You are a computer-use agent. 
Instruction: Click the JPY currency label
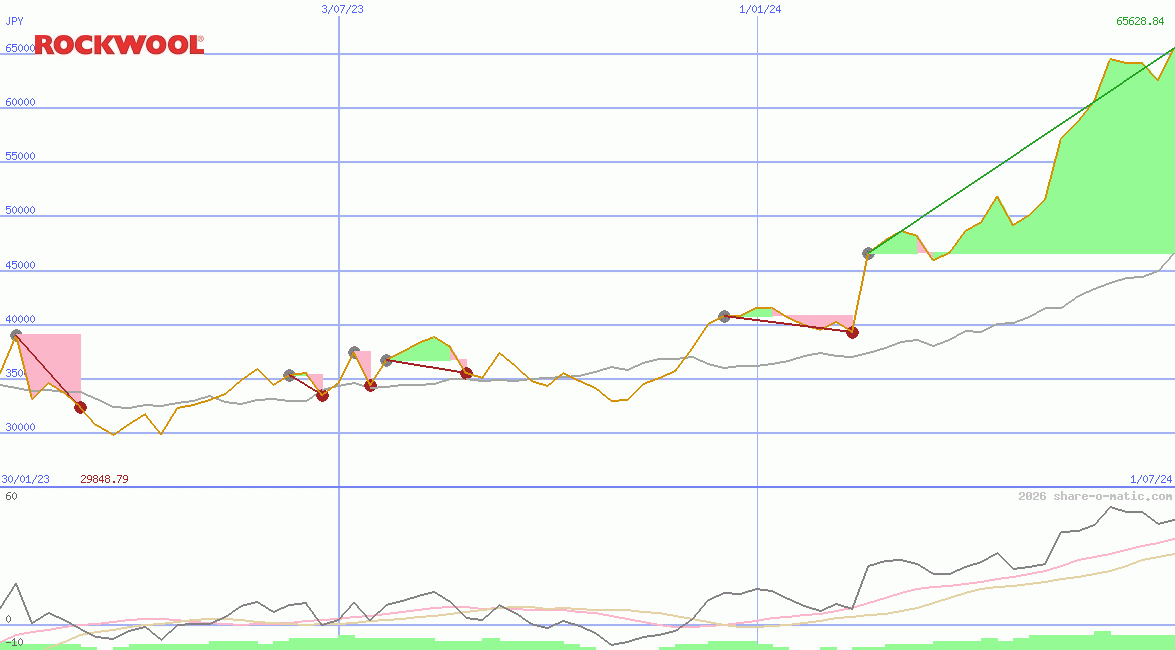click(x=14, y=21)
